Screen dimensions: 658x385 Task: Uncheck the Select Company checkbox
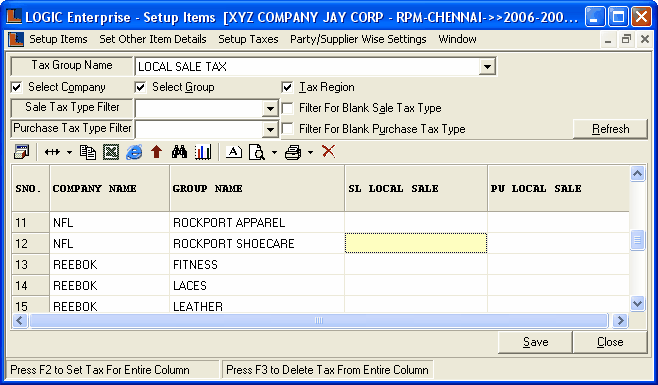pos(16,87)
